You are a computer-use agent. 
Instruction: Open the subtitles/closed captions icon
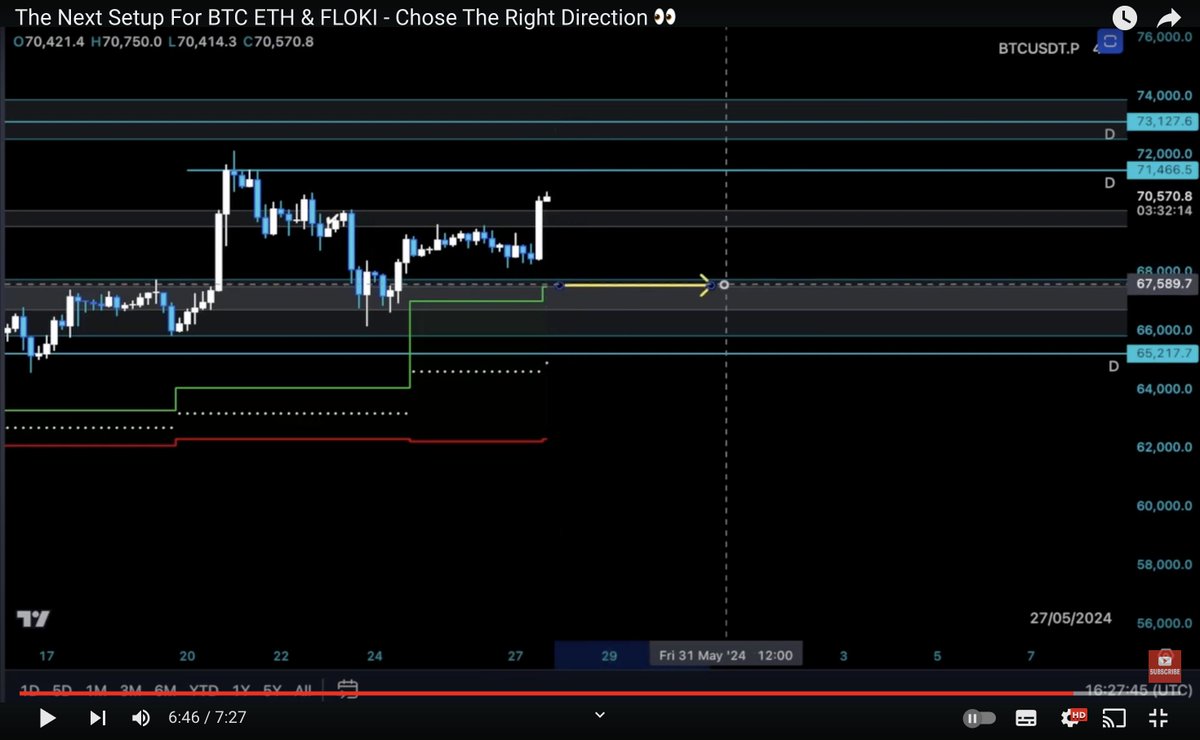point(1026,717)
